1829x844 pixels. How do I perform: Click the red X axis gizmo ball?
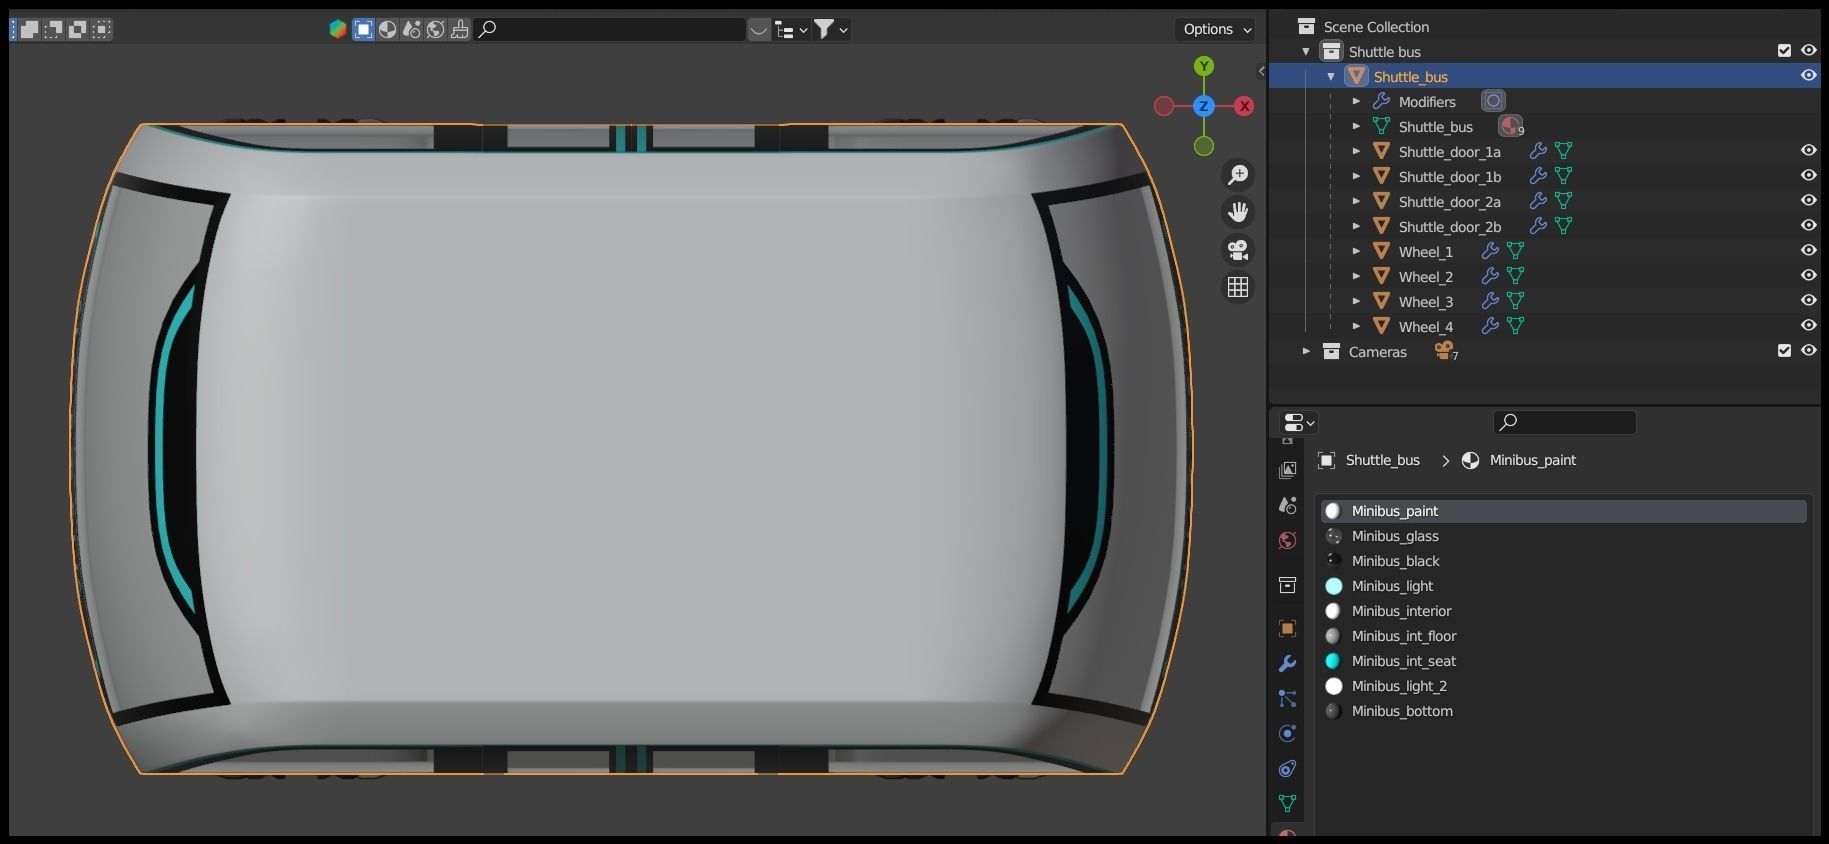click(x=1244, y=106)
